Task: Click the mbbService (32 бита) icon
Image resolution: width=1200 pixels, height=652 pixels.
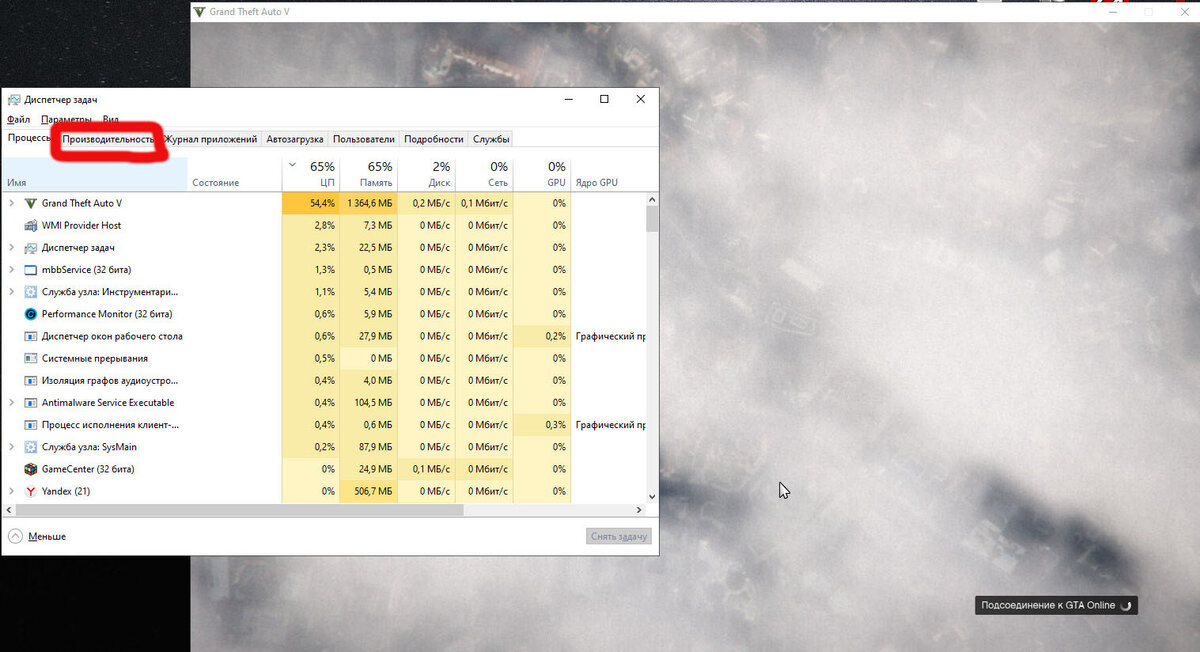Action: click(31, 270)
